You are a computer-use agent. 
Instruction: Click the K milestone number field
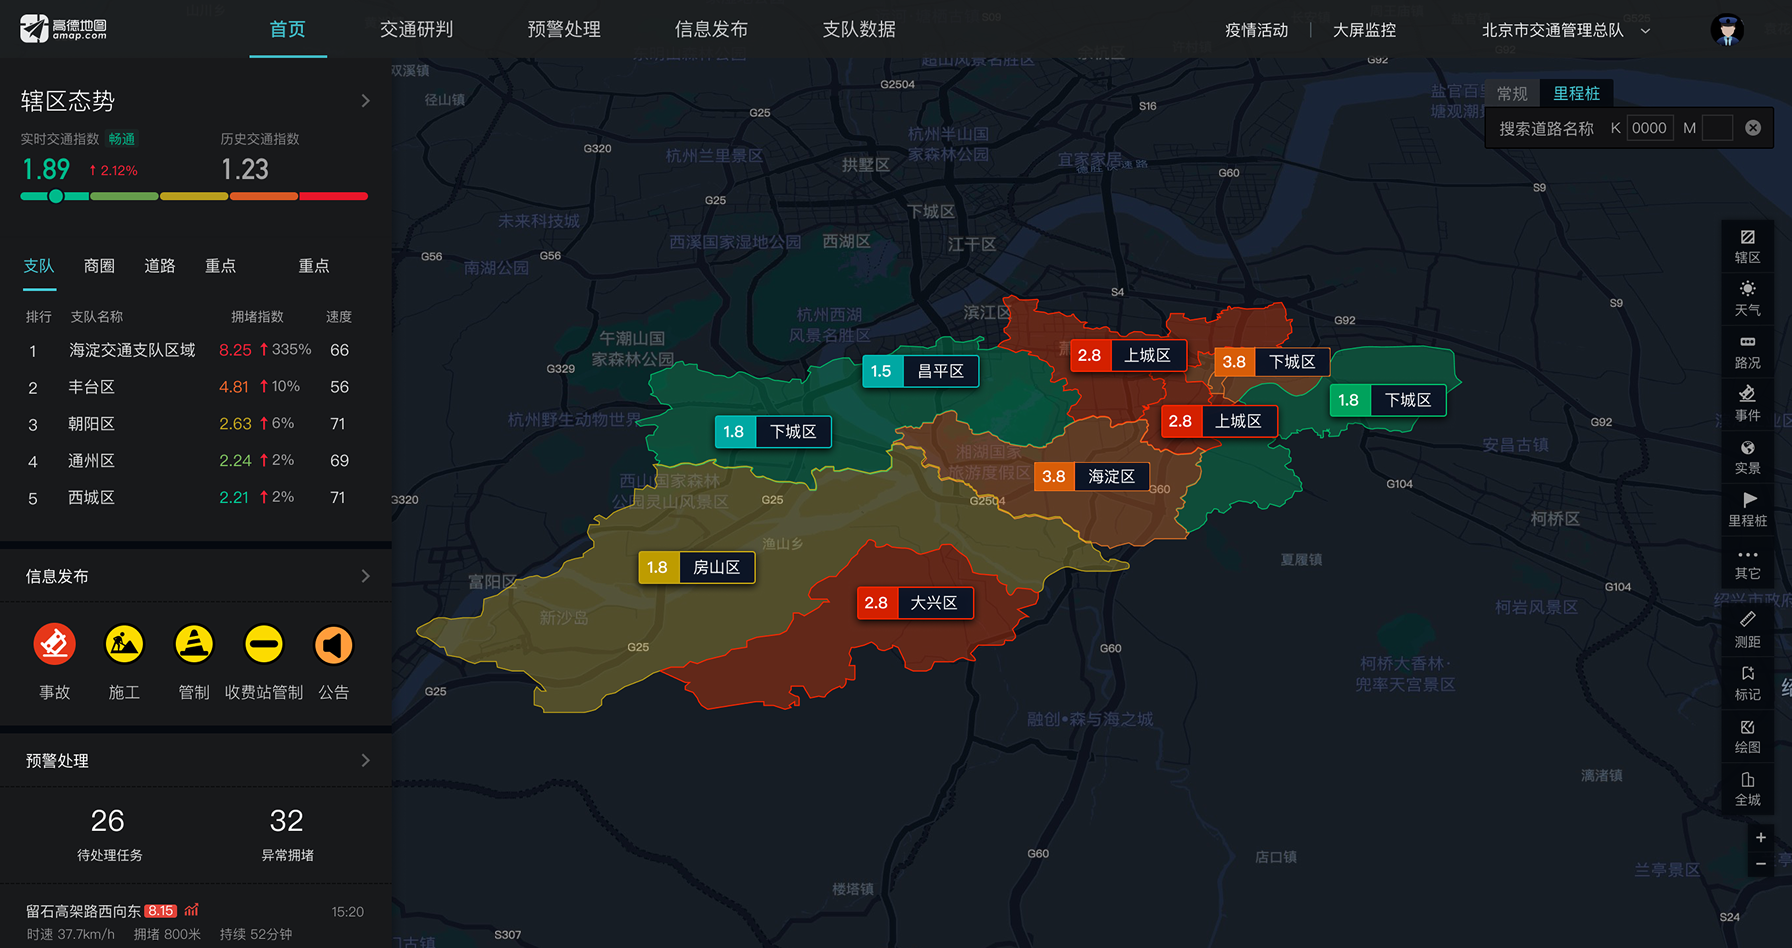1649,128
